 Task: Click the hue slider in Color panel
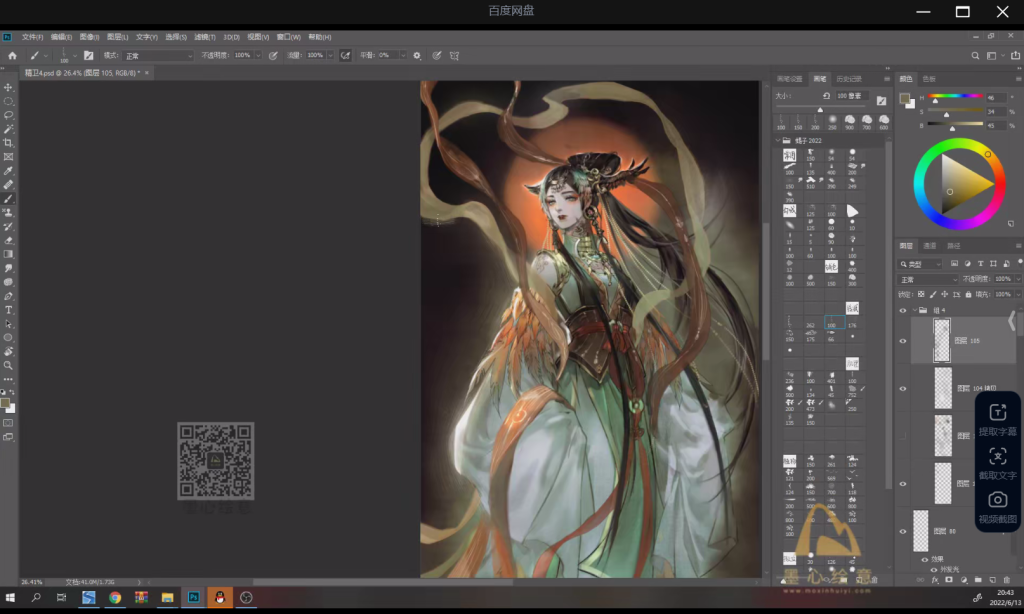955,98
